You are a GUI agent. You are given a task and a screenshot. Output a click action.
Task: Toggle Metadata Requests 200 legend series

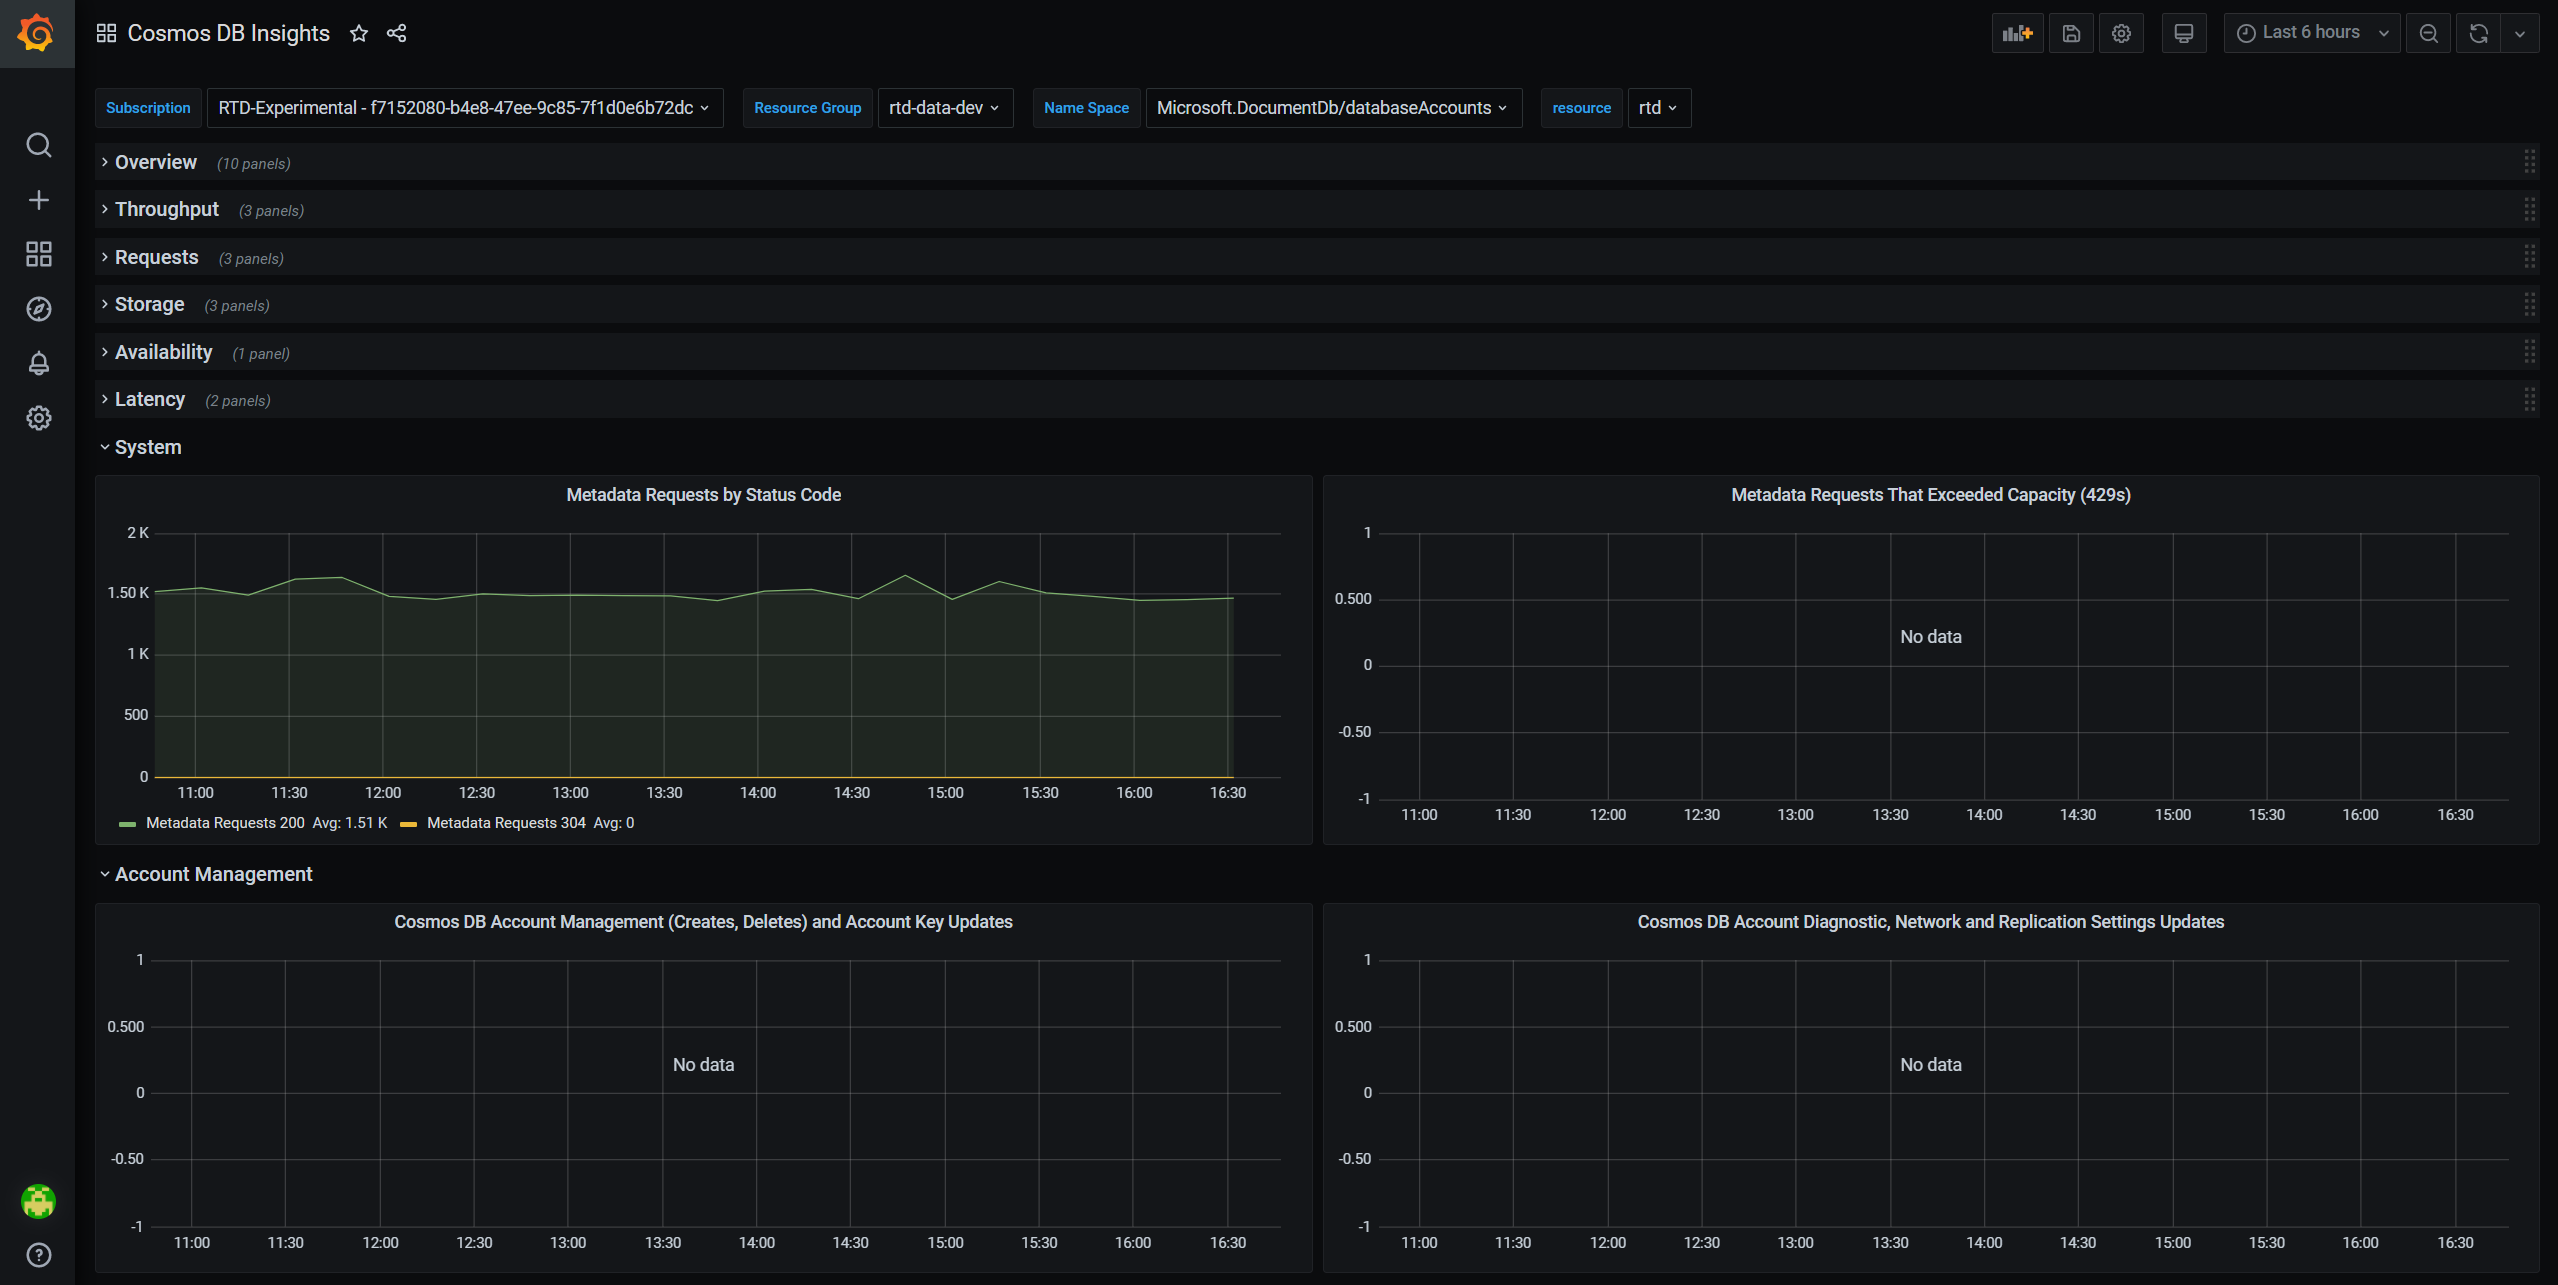click(x=225, y=823)
